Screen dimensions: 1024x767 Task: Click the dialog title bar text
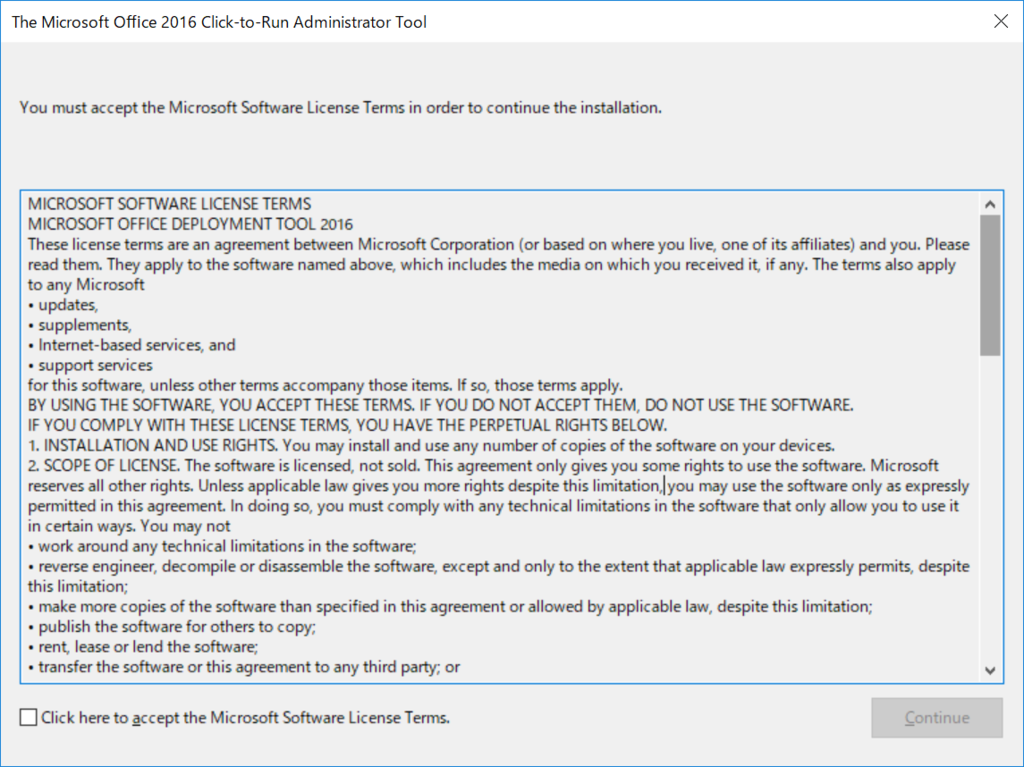219,22
